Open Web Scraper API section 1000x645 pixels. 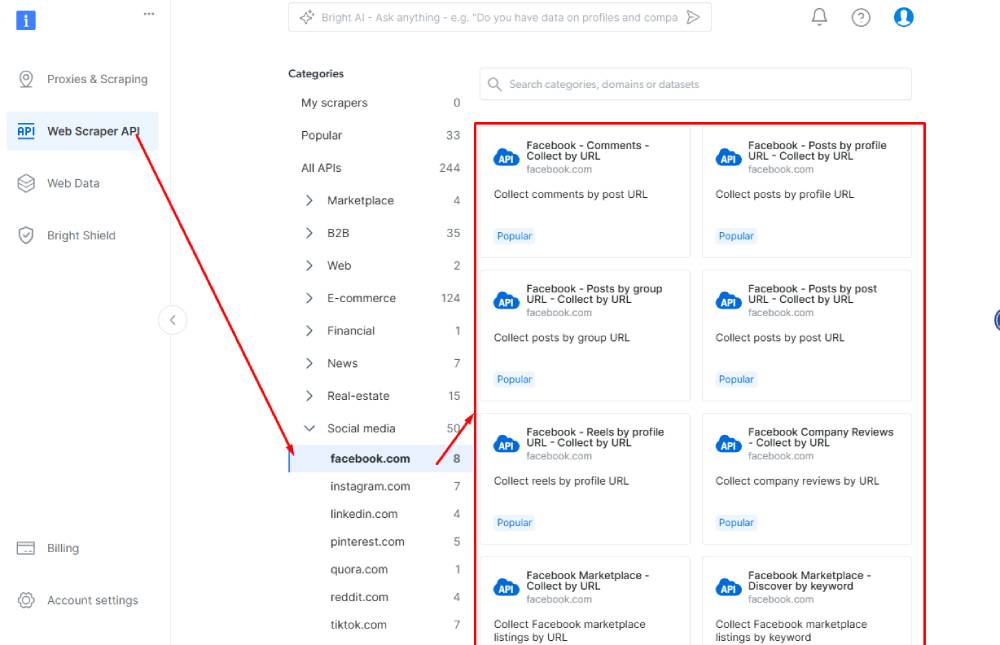[83, 131]
